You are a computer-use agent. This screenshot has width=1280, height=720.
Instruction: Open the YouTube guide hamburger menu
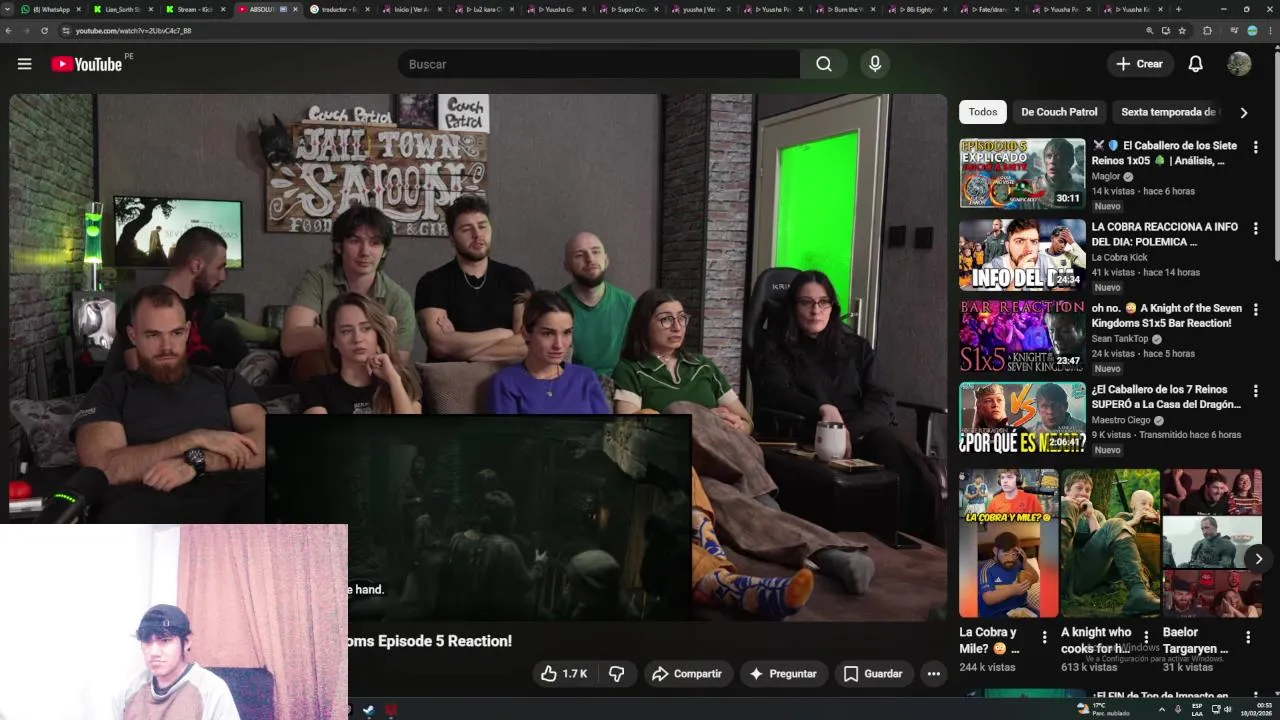pos(24,64)
